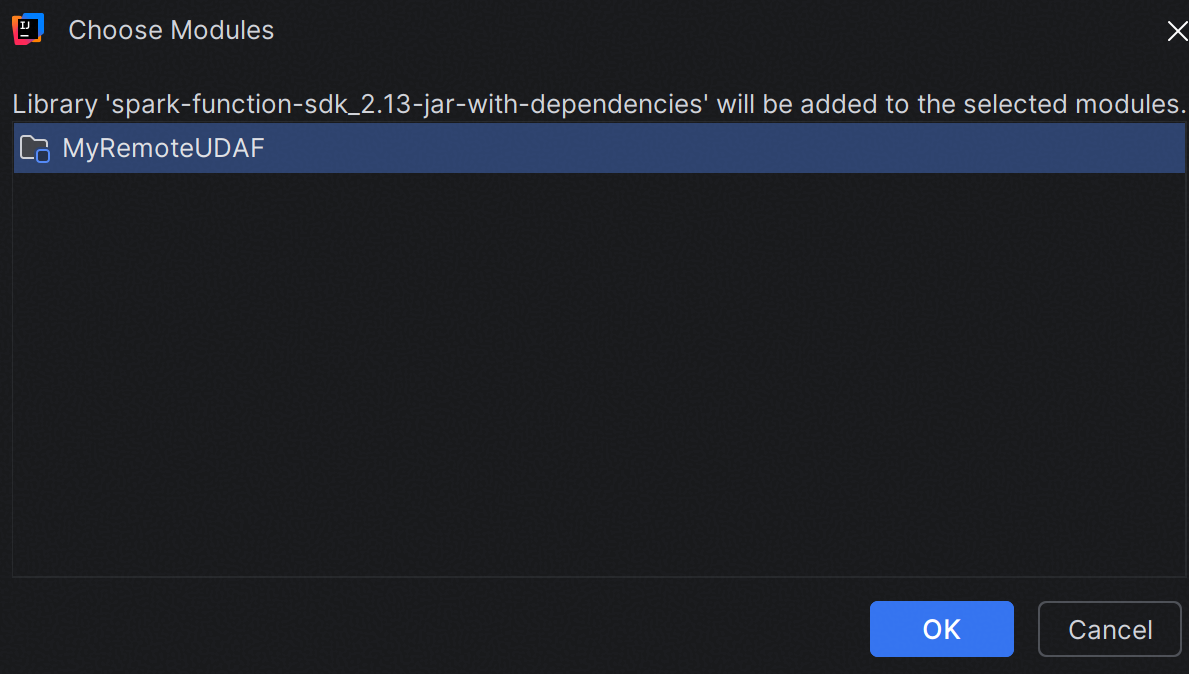1189x674 pixels.
Task: Close the Choose Modules dialog
Action: tap(1177, 31)
